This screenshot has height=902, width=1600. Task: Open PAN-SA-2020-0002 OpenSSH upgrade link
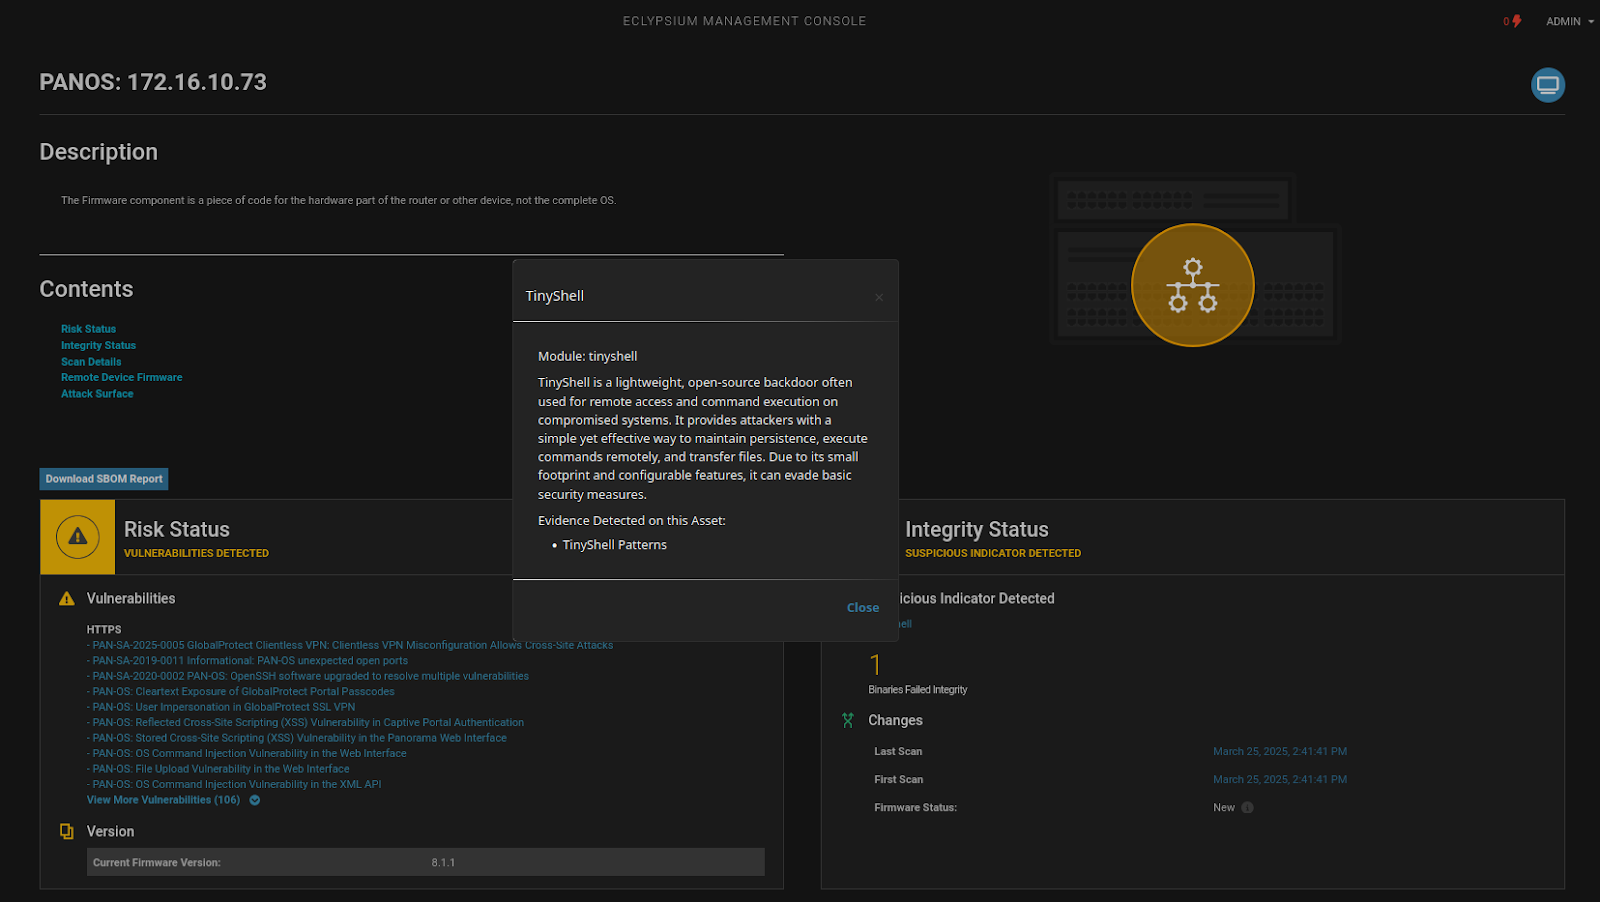pos(308,676)
